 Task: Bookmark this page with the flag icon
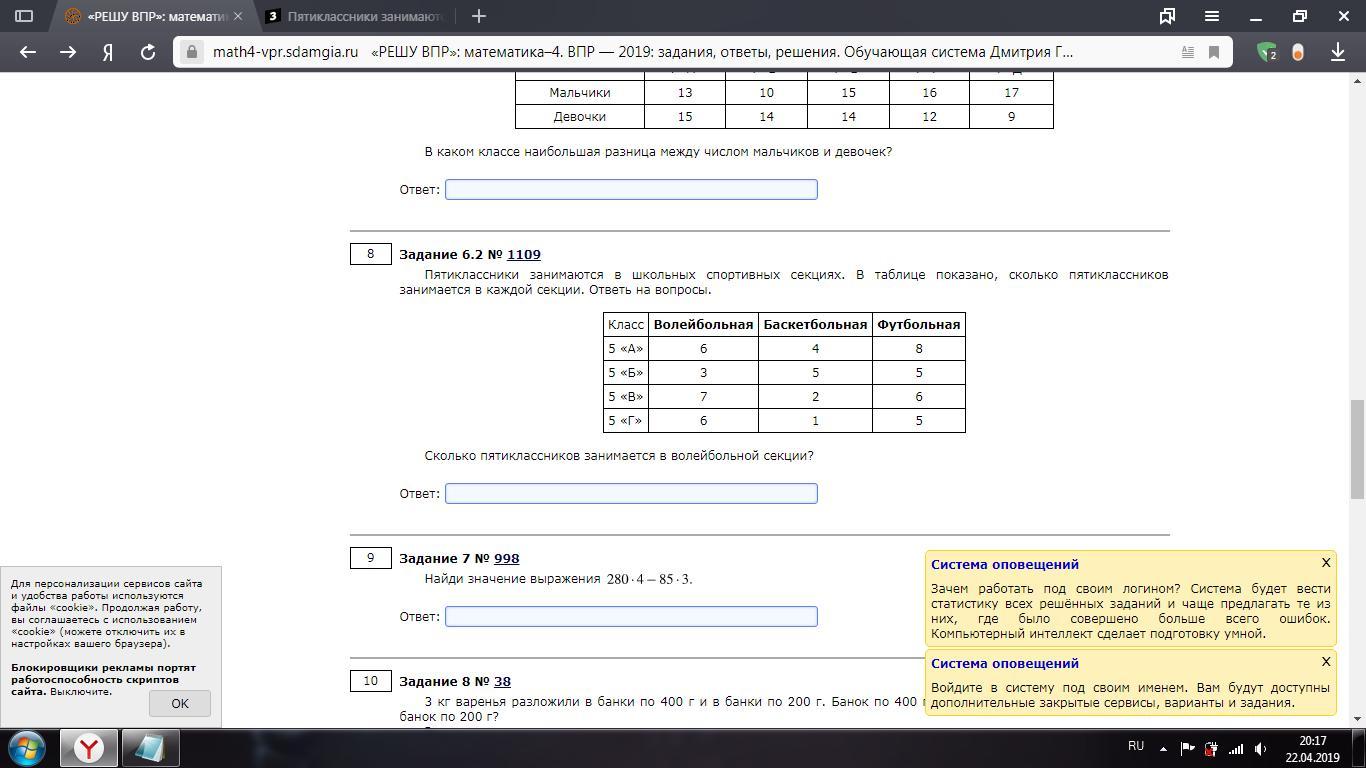pyautogui.click(x=1214, y=52)
